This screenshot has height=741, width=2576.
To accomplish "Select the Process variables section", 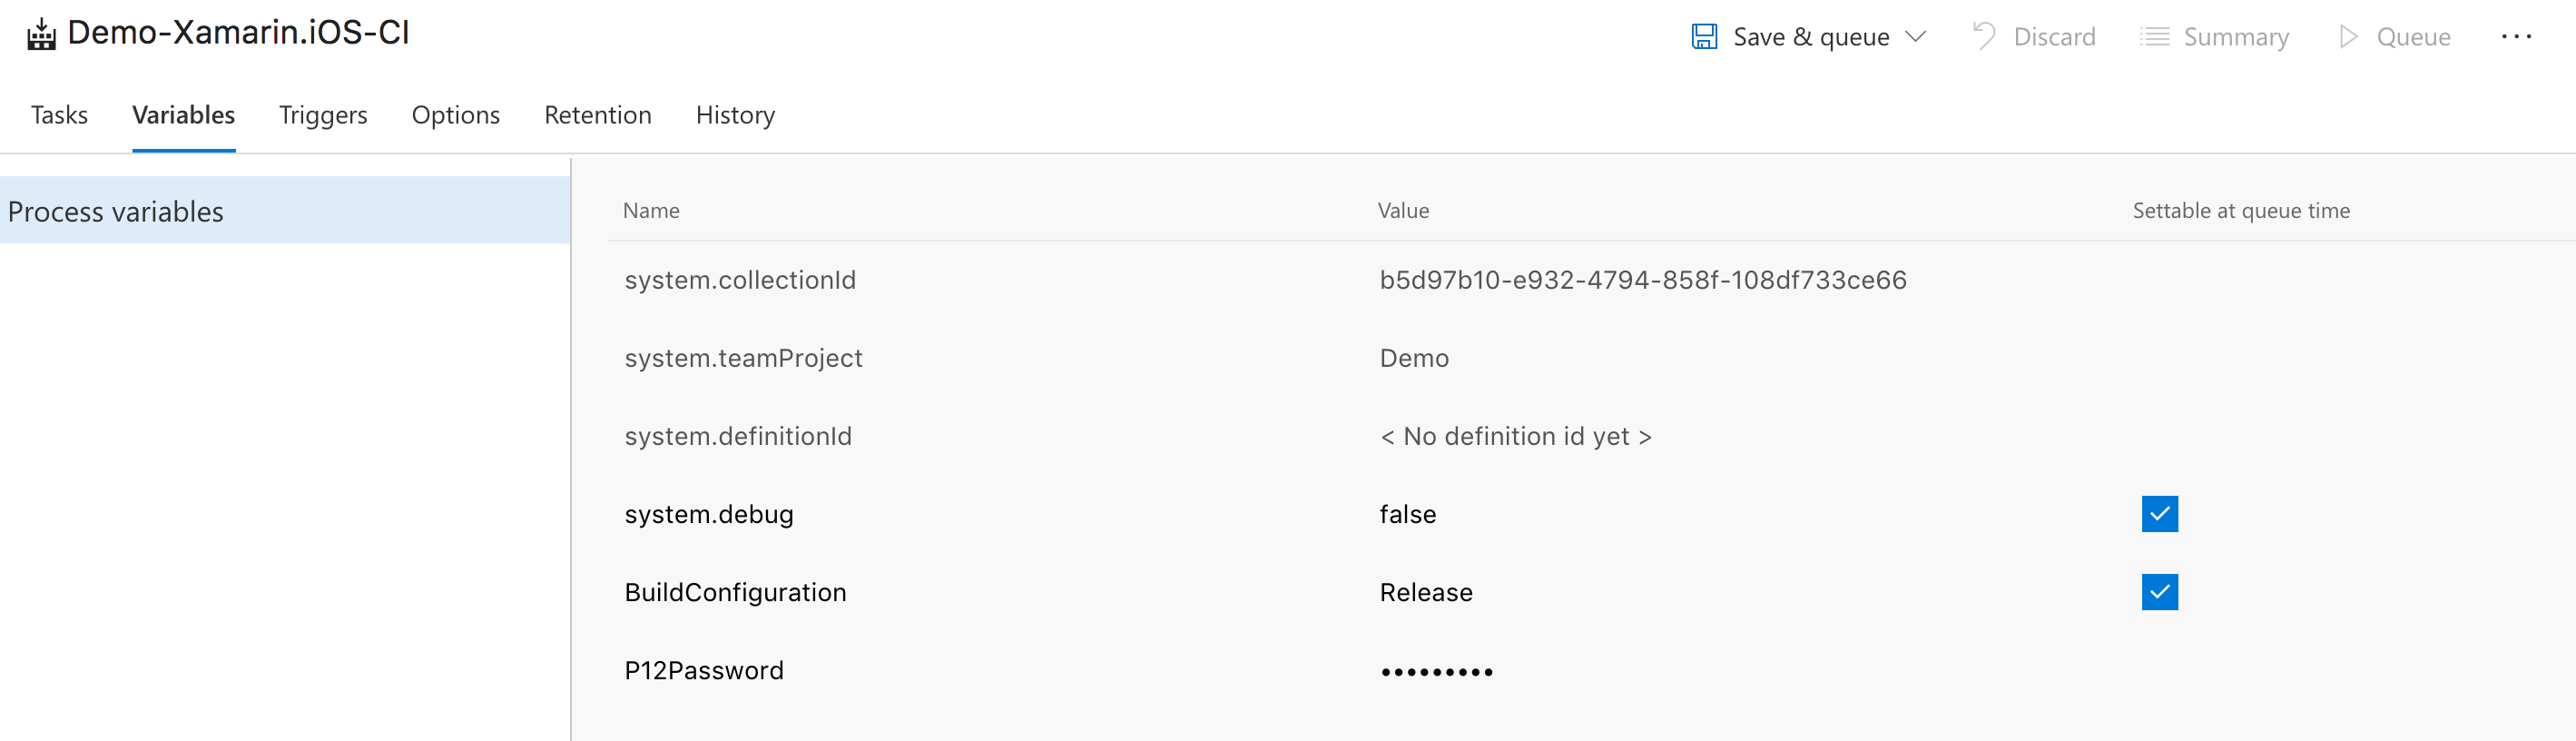I will coord(115,211).
